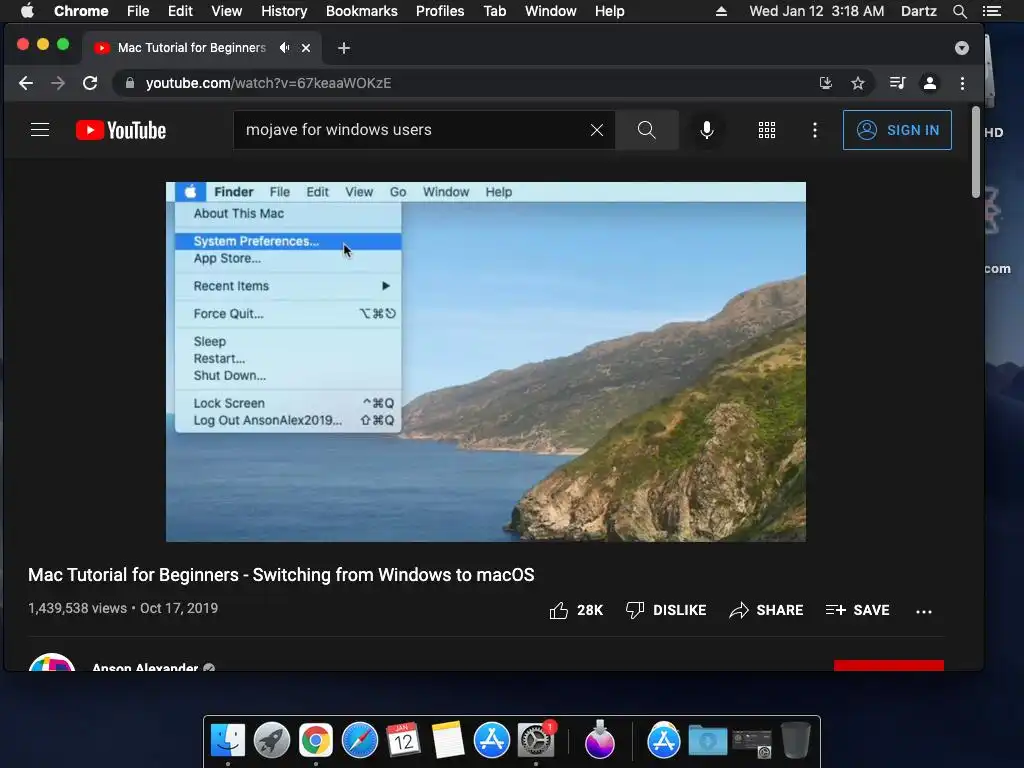Like the video with thumbs up
The image size is (1024, 768).
click(x=576, y=610)
